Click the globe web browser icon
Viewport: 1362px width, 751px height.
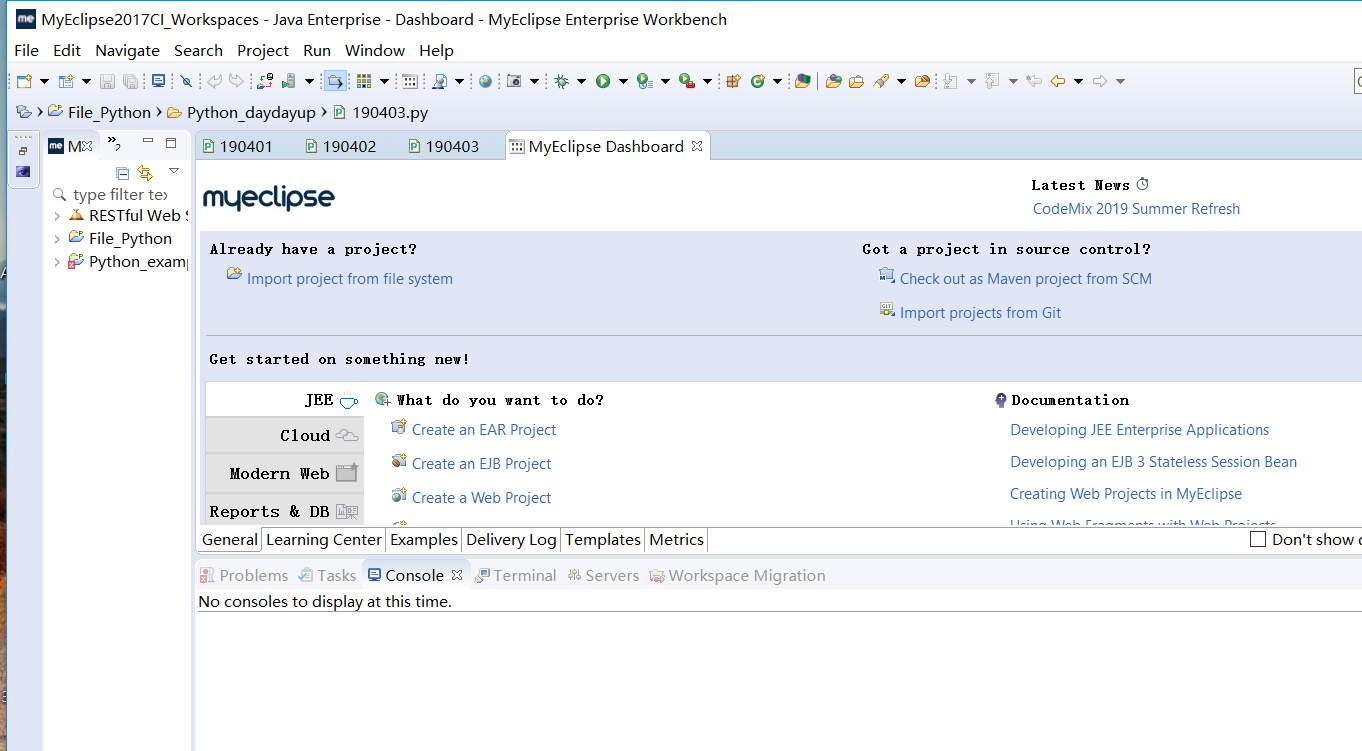tap(485, 81)
